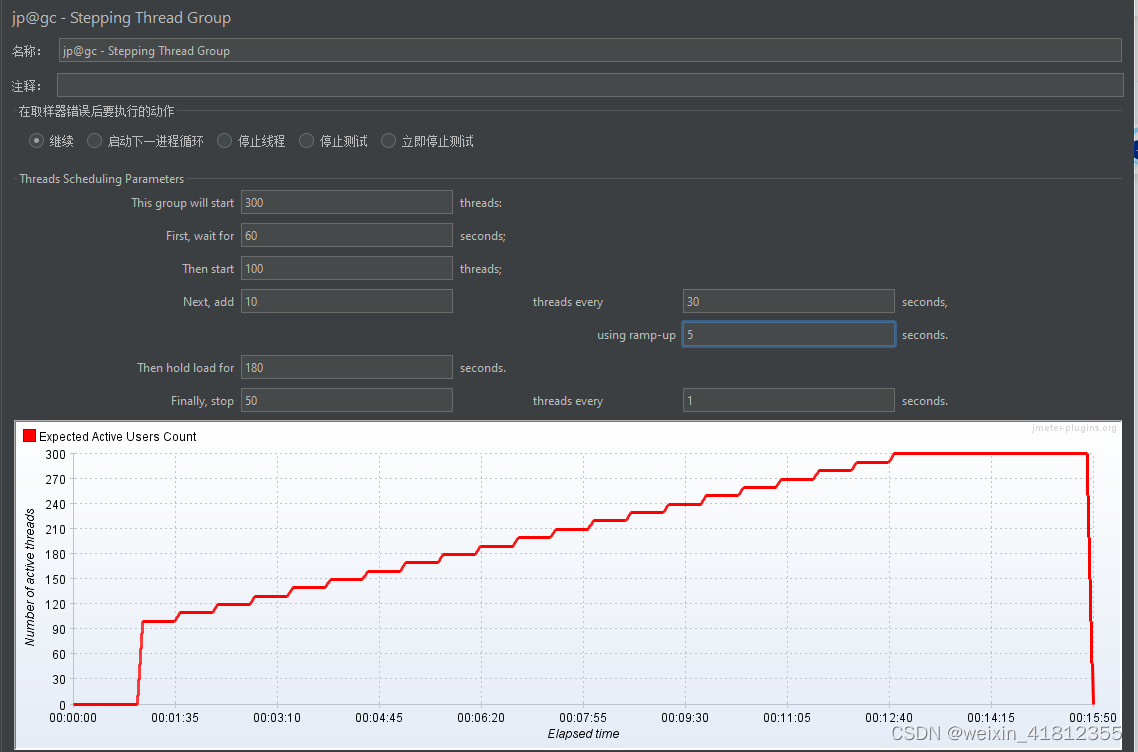Click the 注释 comments field
This screenshot has height=752, width=1138.
(590, 84)
